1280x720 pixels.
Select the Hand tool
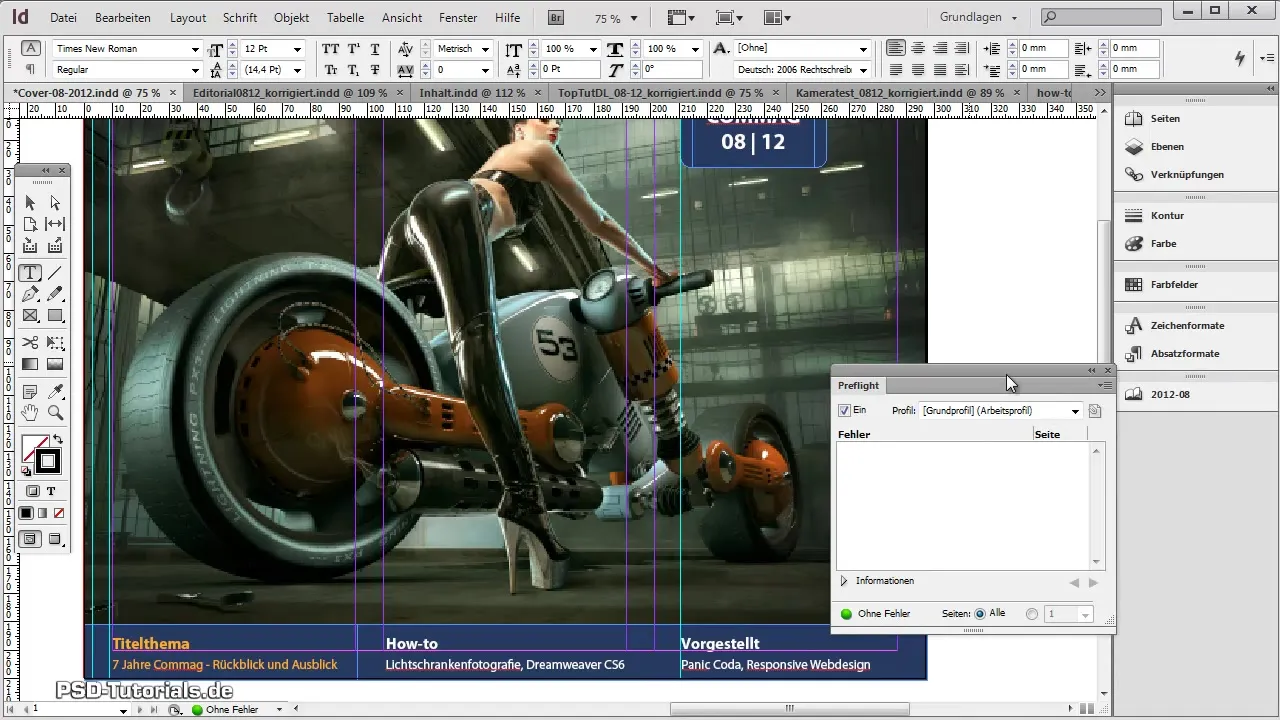tap(30, 412)
